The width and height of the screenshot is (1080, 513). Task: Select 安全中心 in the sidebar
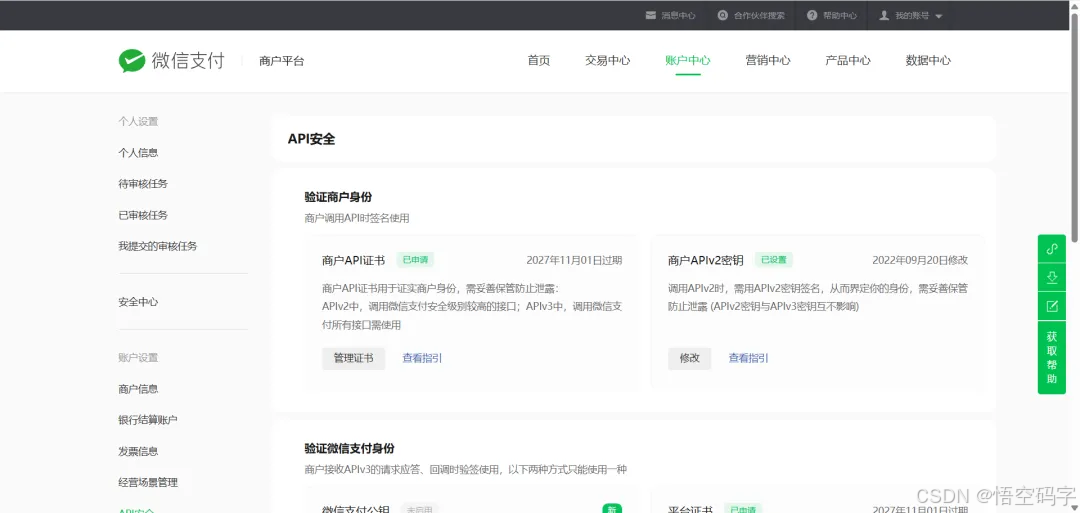138,302
